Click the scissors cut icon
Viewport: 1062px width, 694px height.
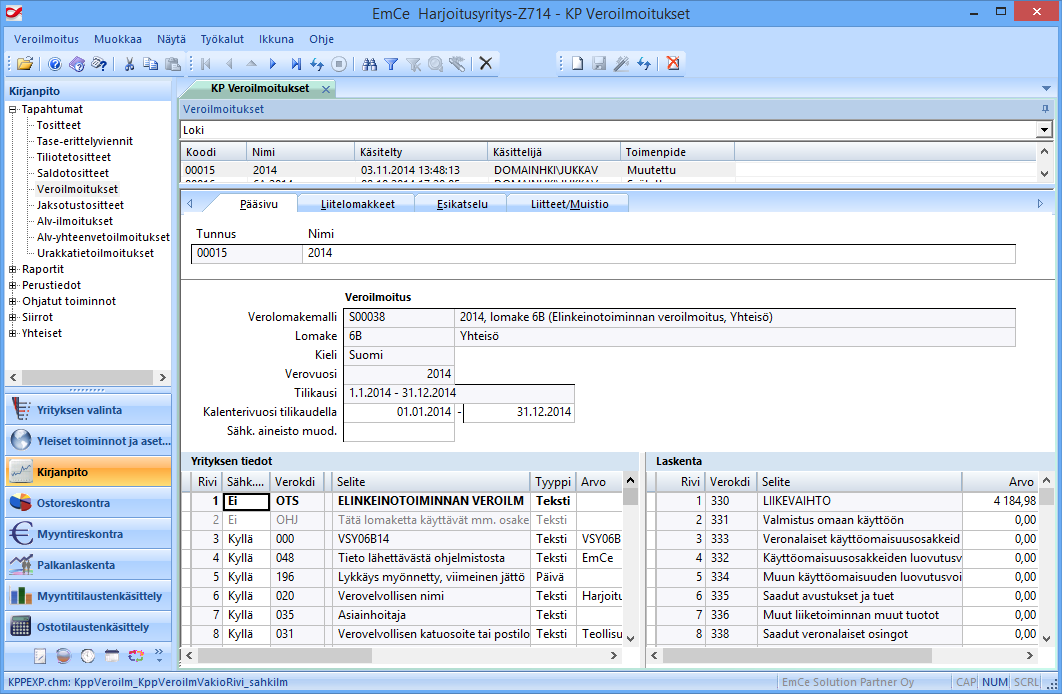tap(129, 64)
